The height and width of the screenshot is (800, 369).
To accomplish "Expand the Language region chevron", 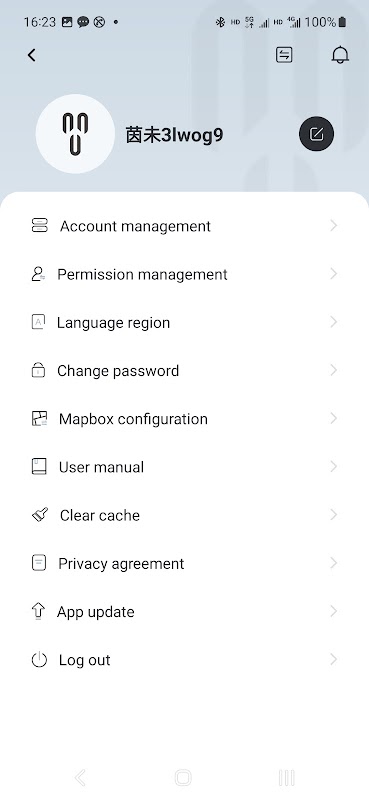I will 334,322.
